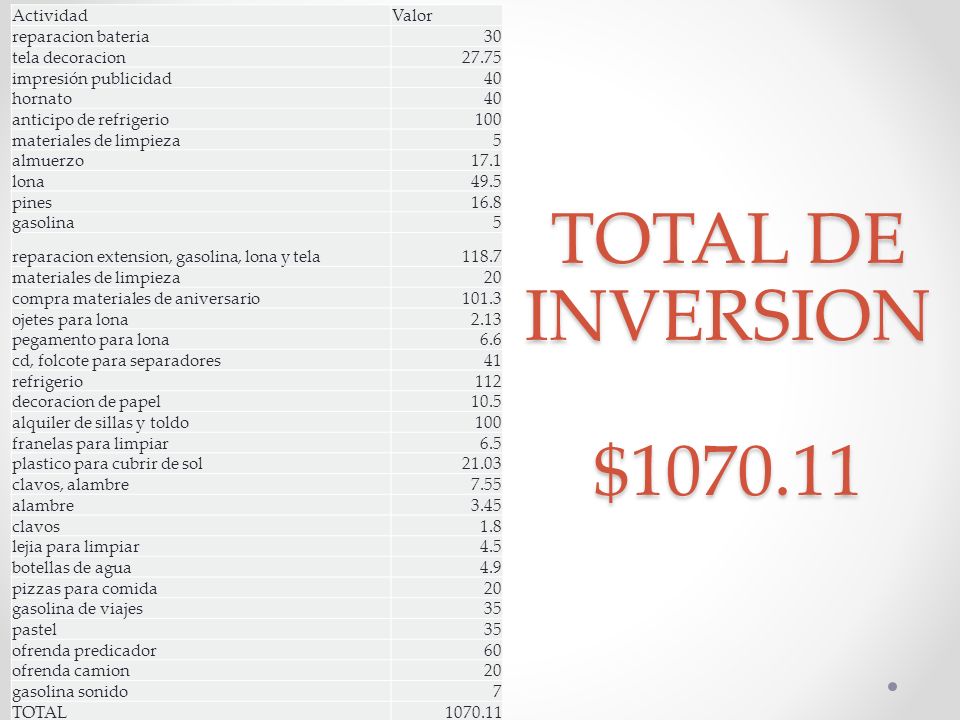Select 'reparacion extension, gasolina, lona y tela'
Viewport: 960px width, 720px height.
coord(166,257)
